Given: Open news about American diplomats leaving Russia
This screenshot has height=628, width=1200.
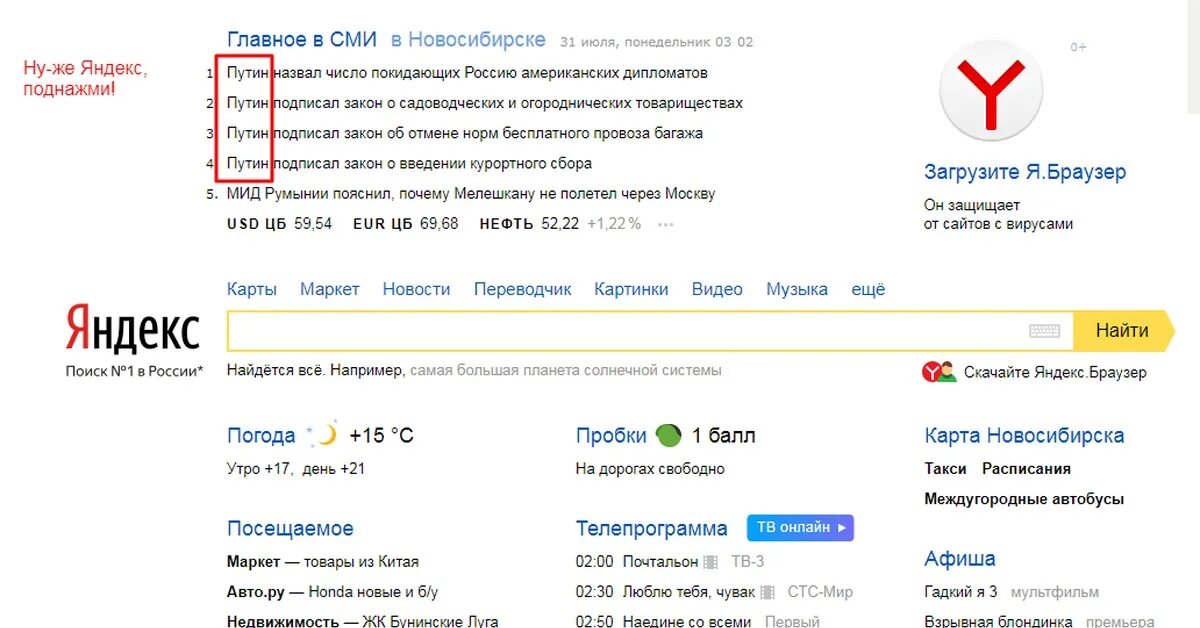Looking at the screenshot, I should tap(467, 73).
